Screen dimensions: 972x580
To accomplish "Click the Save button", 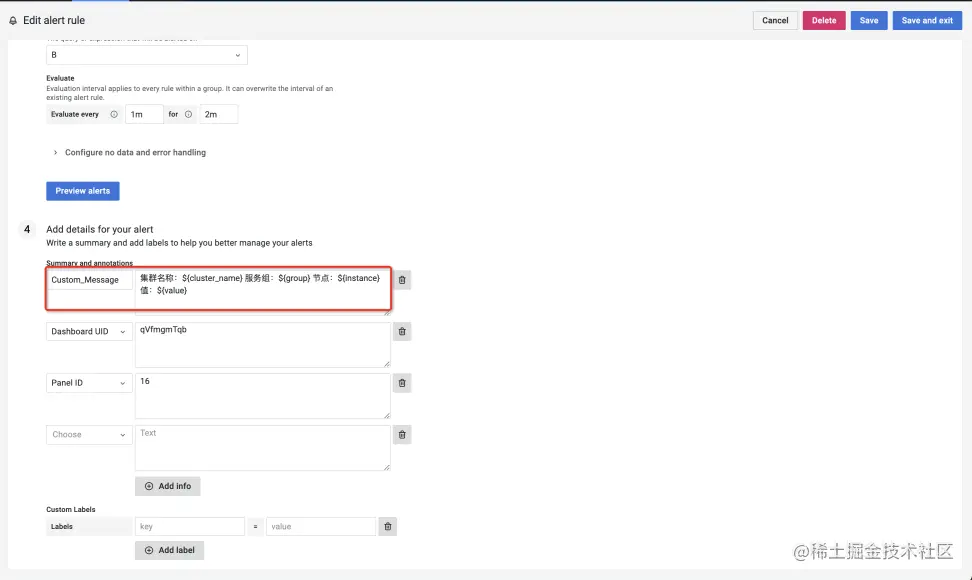I will [868, 20].
